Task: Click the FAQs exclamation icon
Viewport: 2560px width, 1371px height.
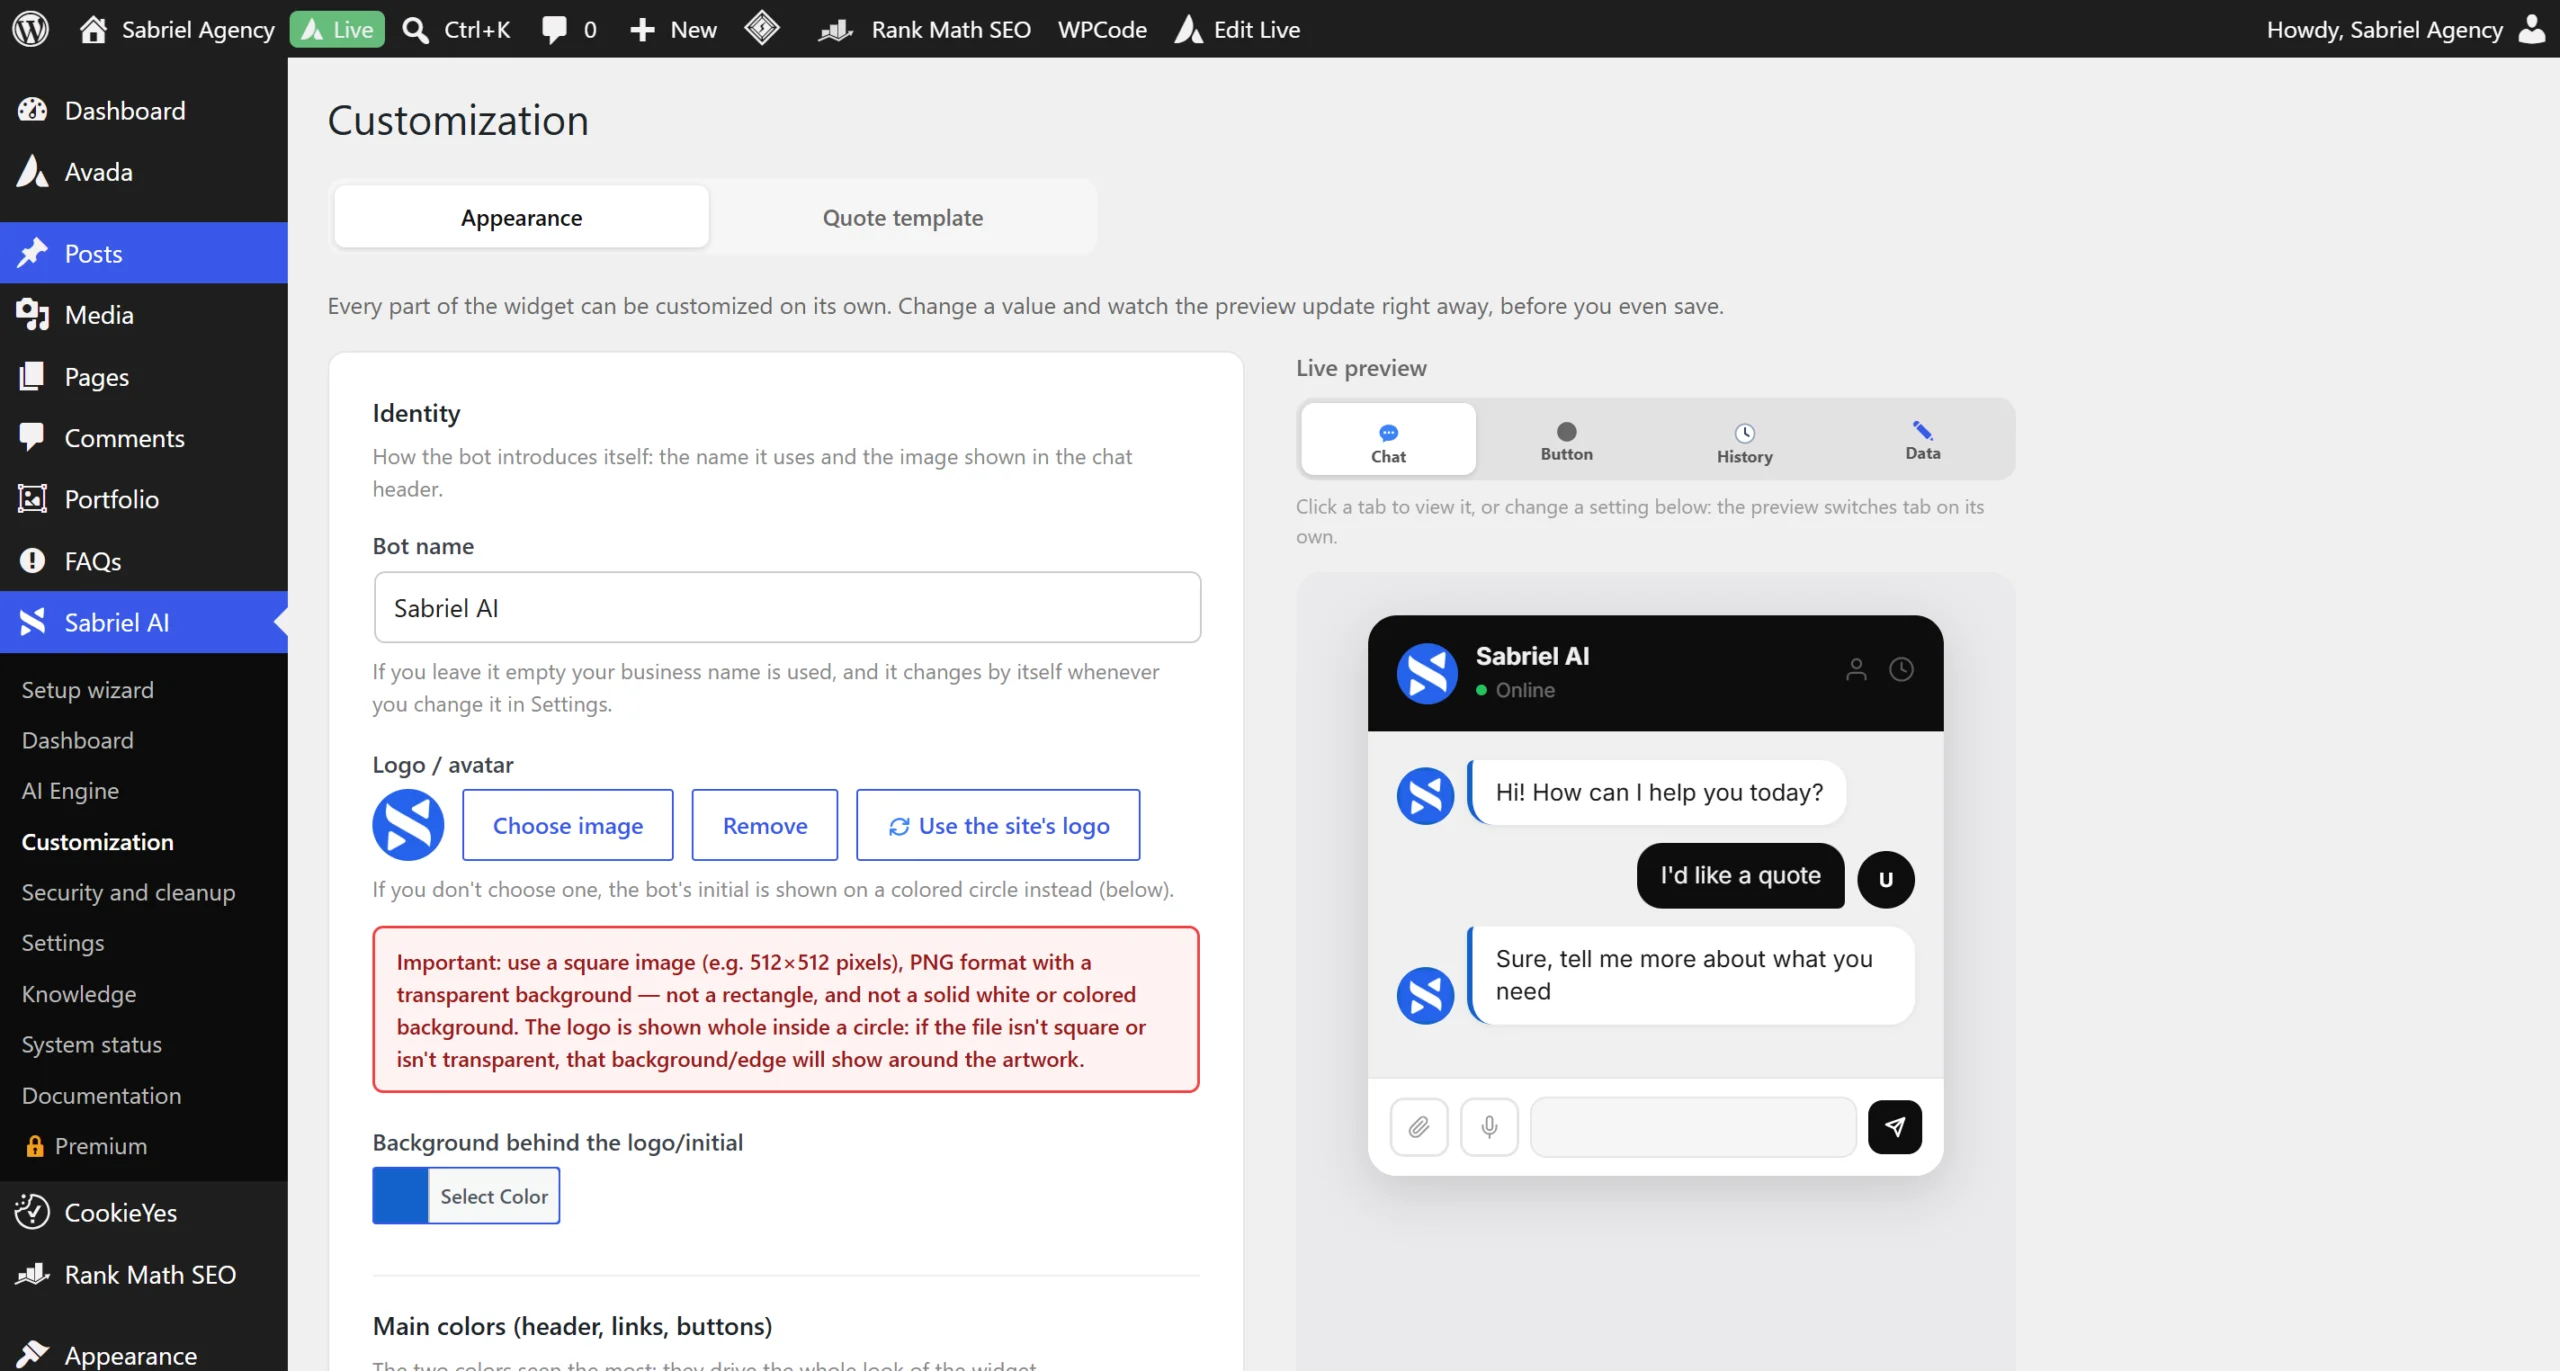Action: [x=32, y=560]
